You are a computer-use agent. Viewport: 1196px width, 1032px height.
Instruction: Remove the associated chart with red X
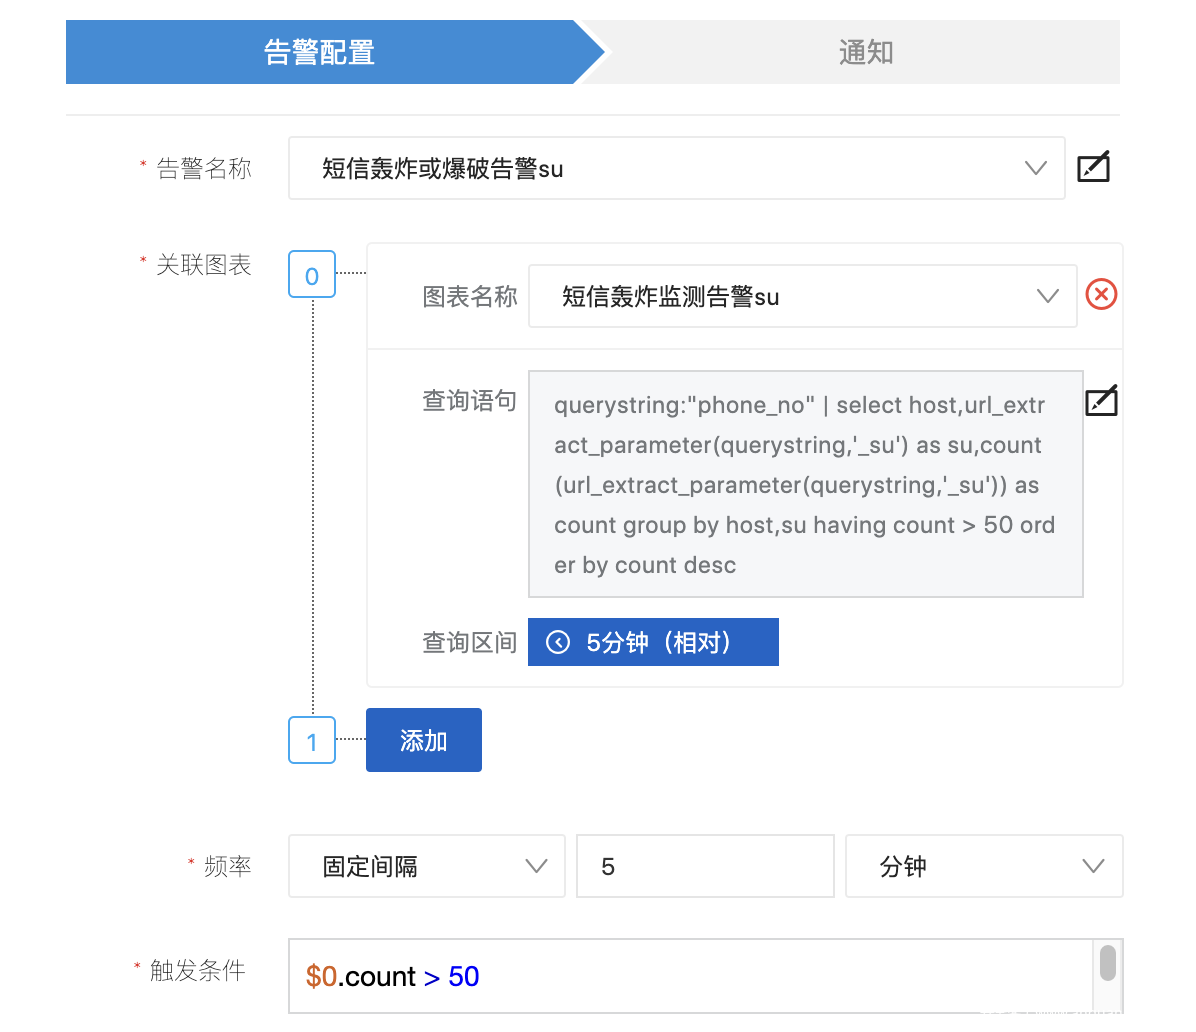pyautogui.click(x=1101, y=295)
